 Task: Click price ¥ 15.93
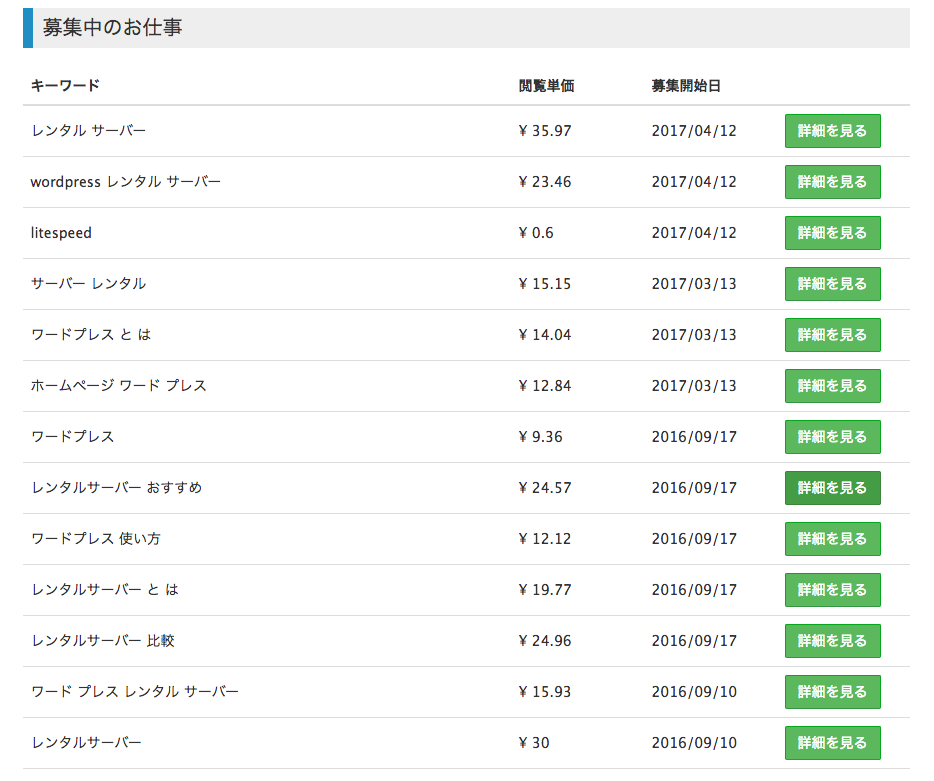[544, 692]
